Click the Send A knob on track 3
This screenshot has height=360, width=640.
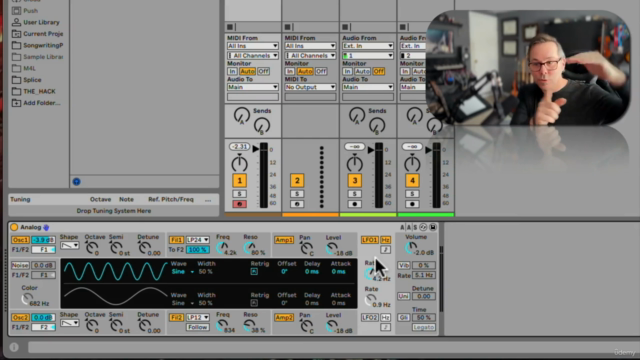click(x=357, y=116)
